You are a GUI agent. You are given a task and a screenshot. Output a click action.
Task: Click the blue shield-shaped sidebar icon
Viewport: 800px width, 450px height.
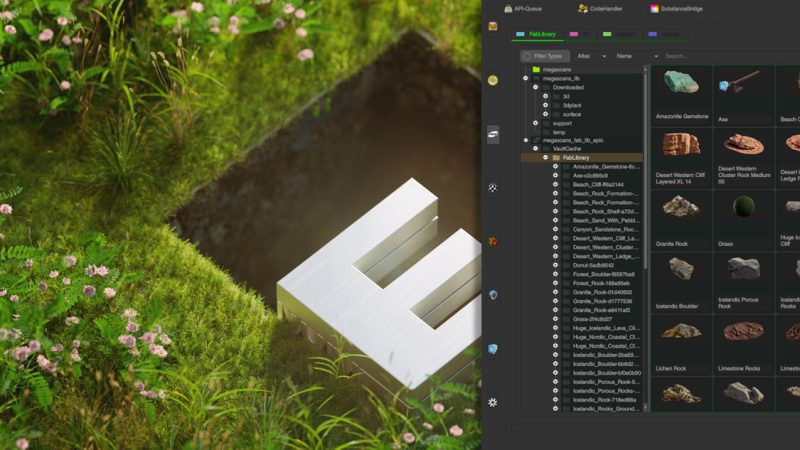[493, 295]
